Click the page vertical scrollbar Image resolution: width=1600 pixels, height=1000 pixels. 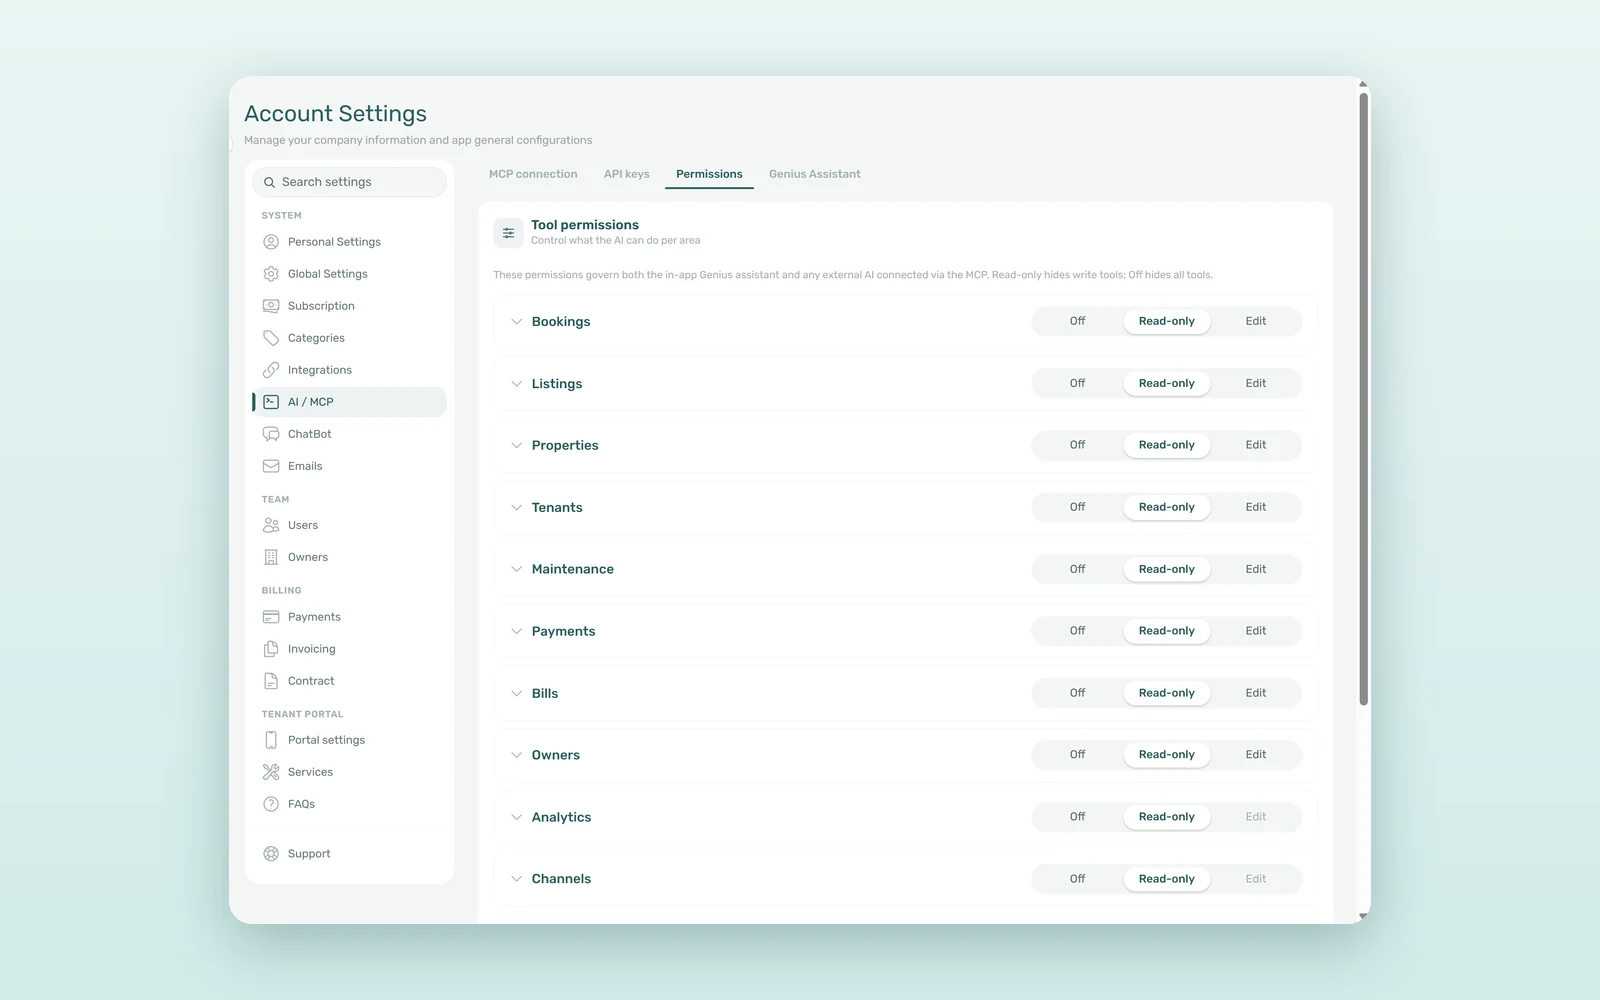1363,400
